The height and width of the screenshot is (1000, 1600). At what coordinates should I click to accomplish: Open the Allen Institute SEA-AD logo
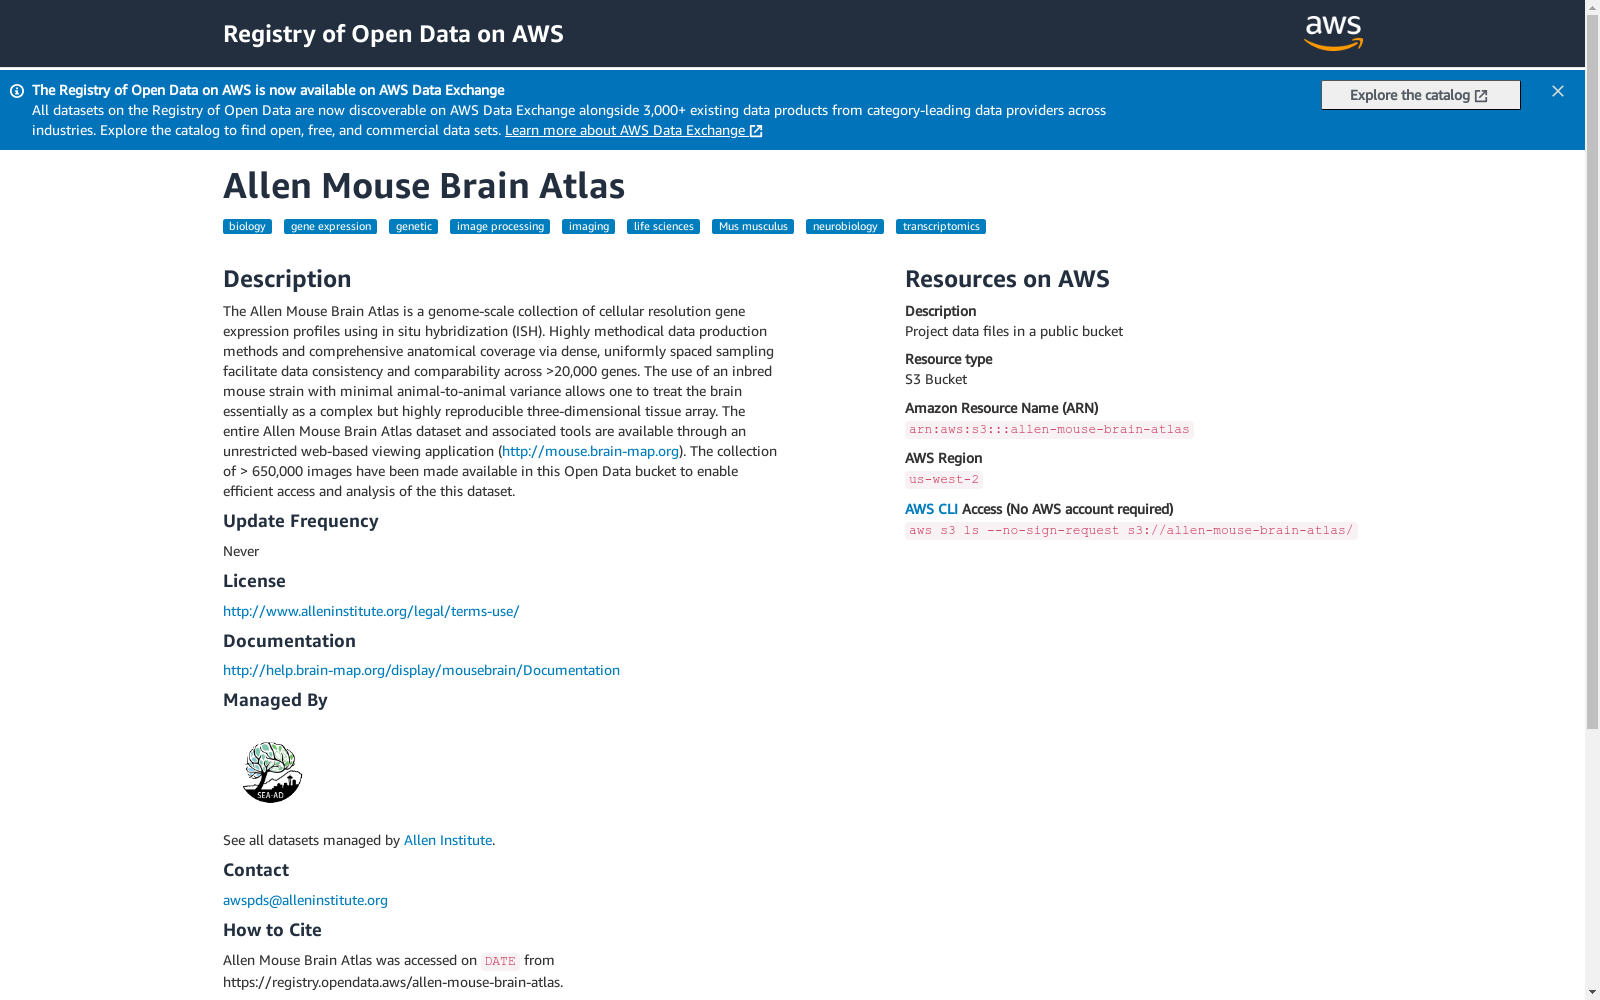pos(272,771)
